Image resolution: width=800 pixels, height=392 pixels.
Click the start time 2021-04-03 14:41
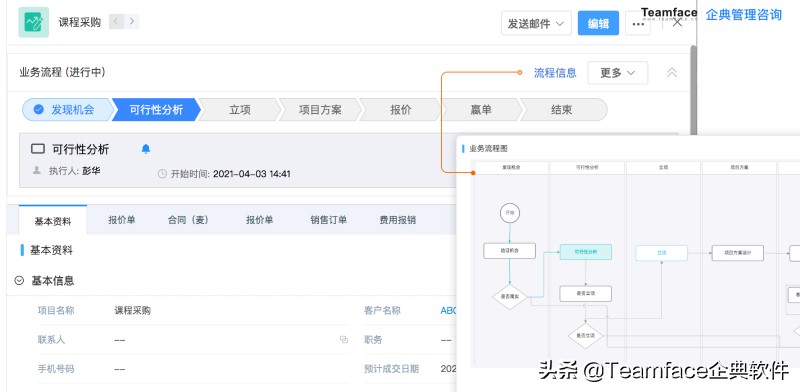point(252,174)
